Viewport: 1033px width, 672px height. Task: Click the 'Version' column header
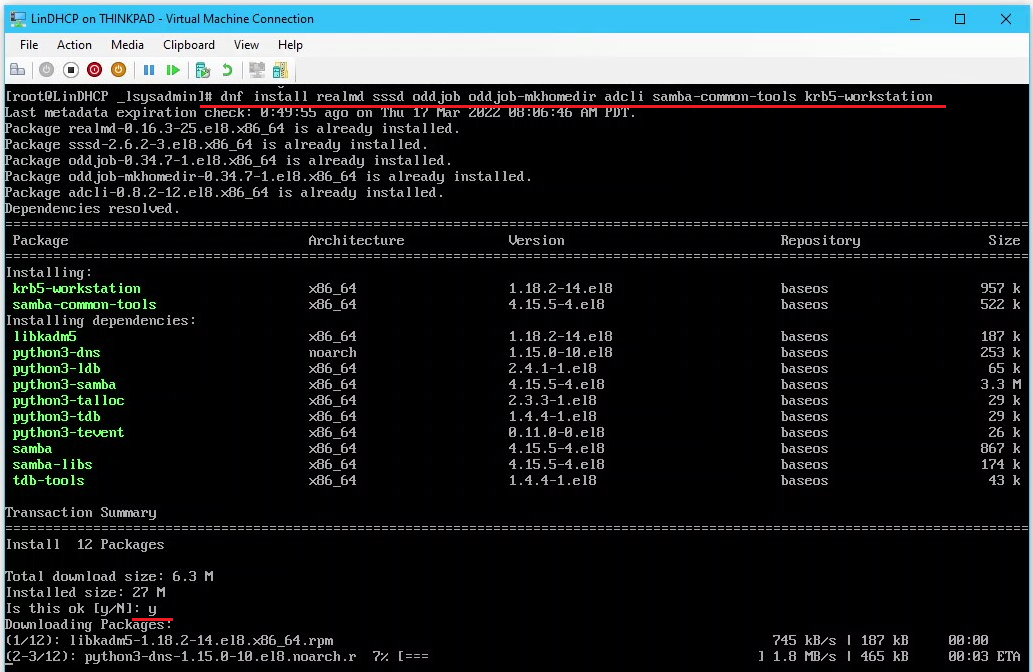(x=536, y=240)
